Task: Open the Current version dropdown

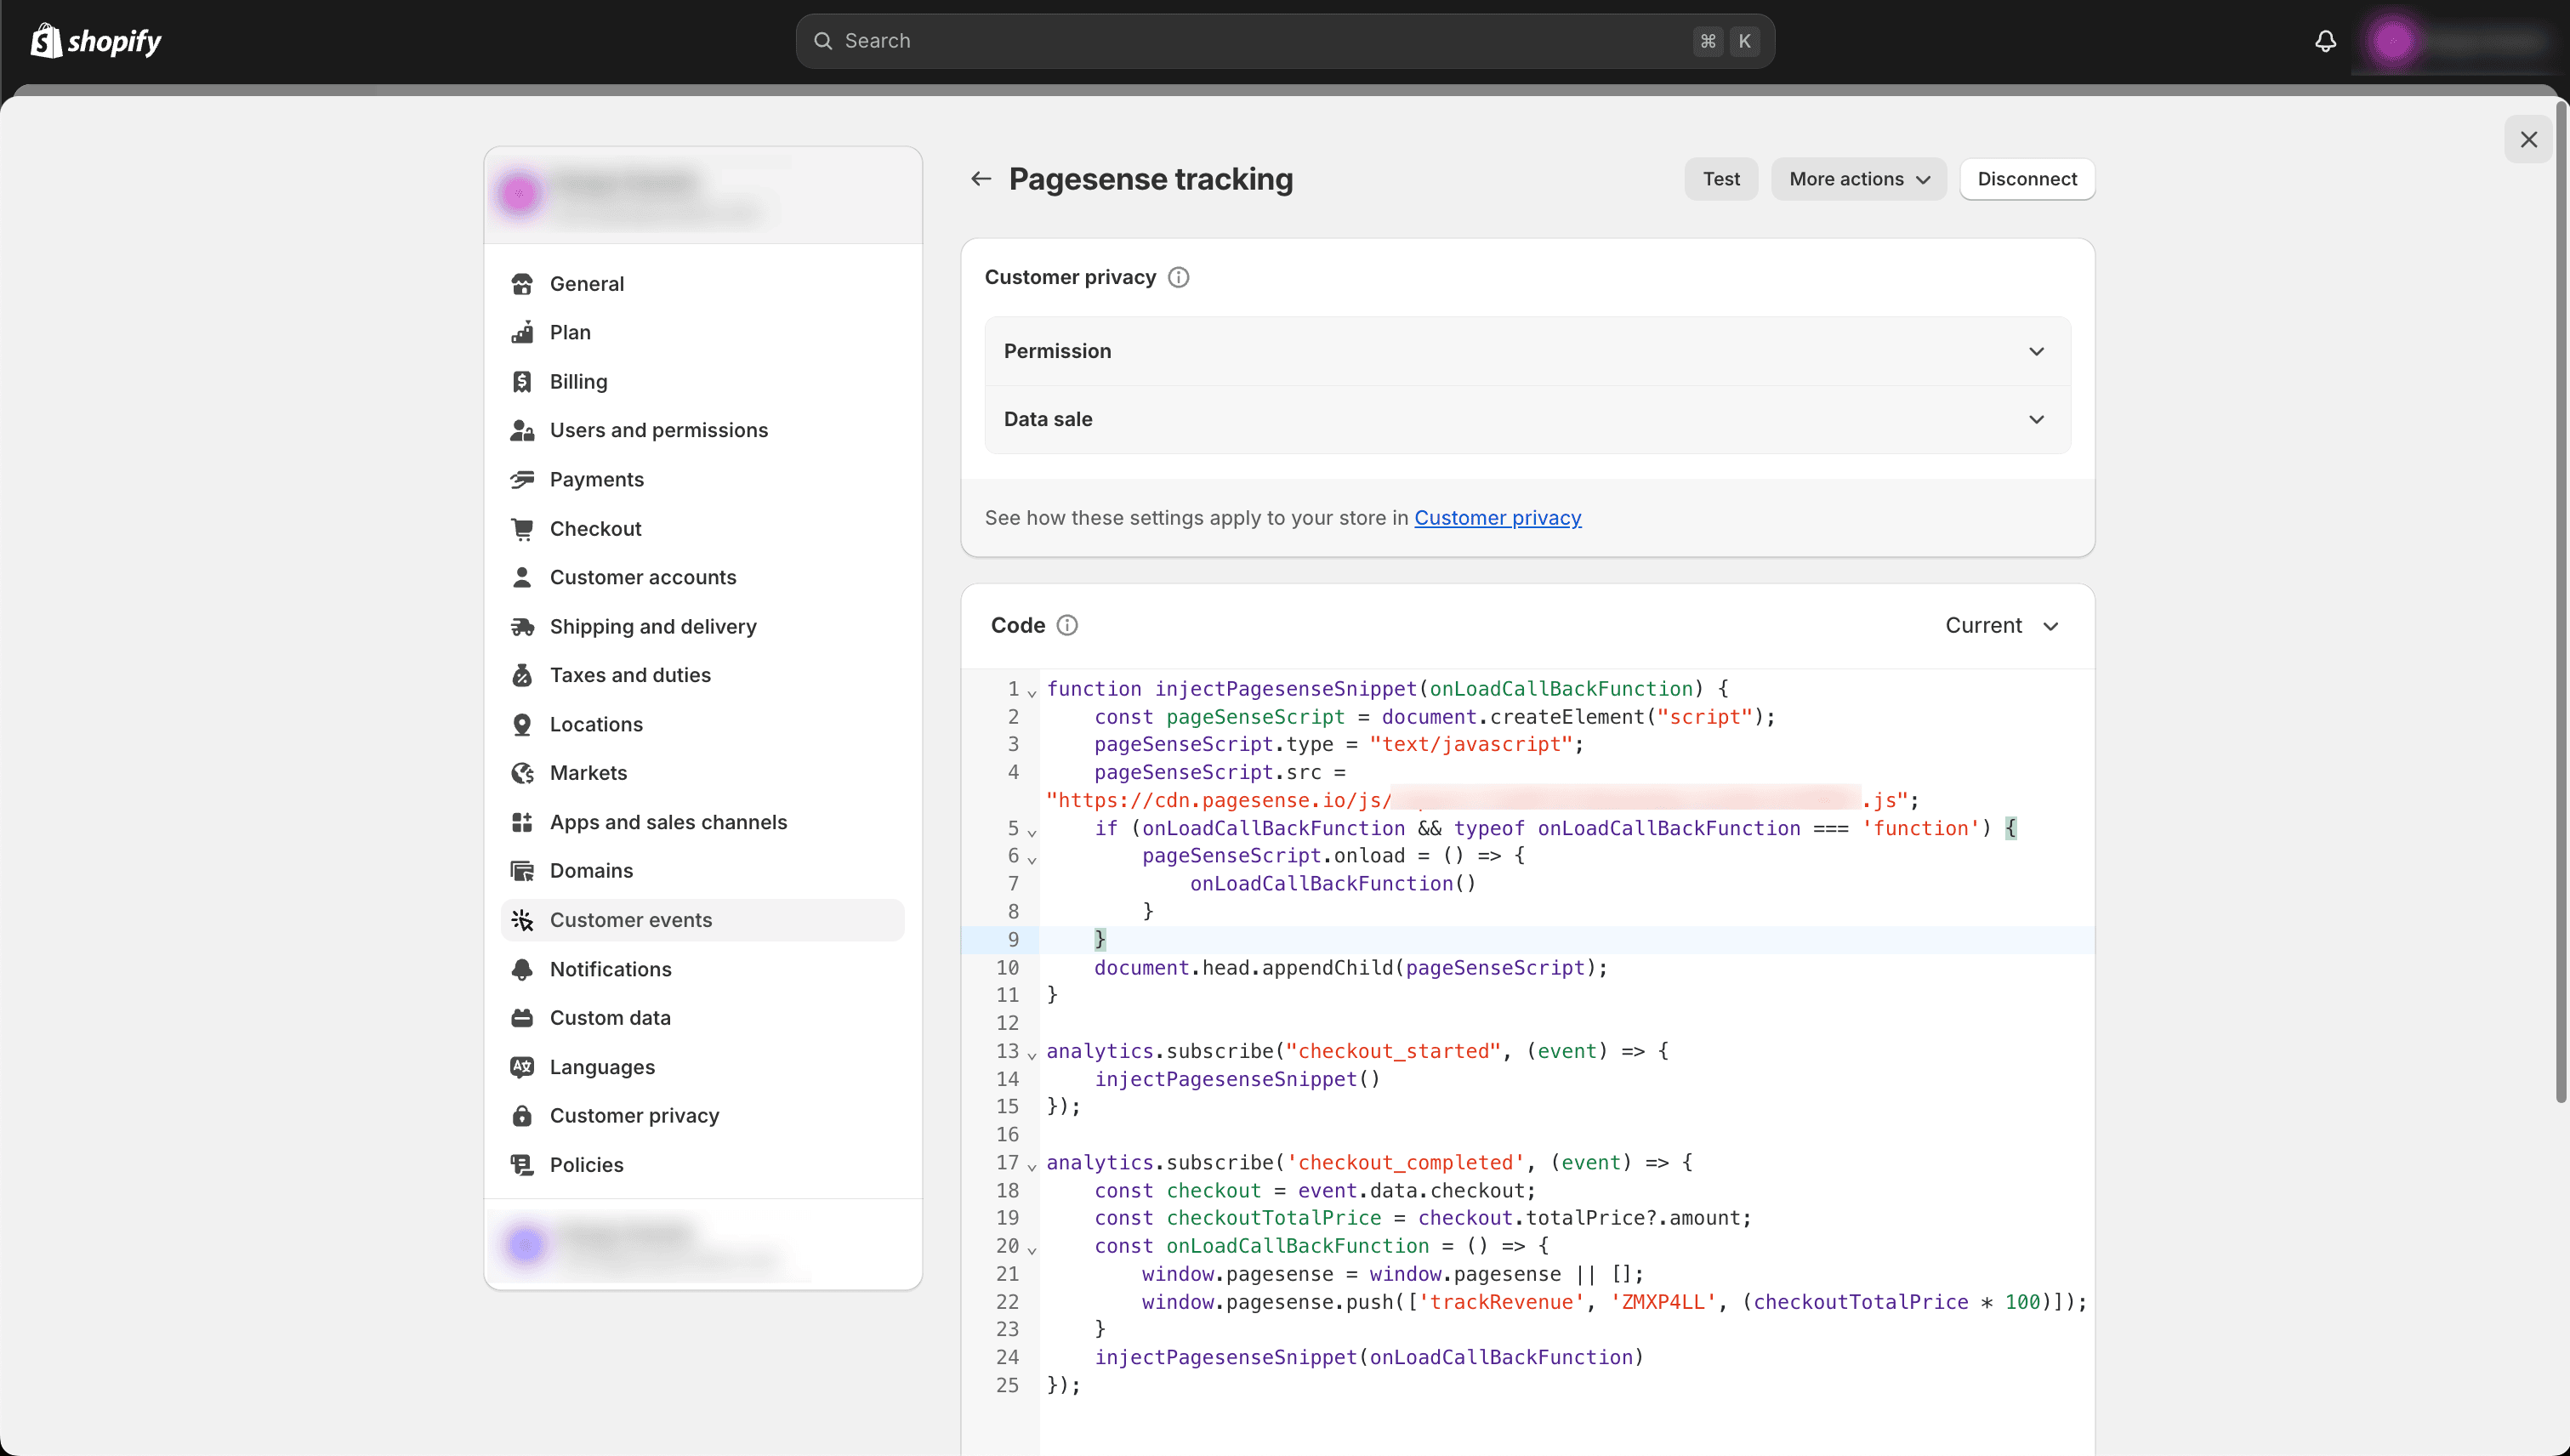Action: 2001,625
